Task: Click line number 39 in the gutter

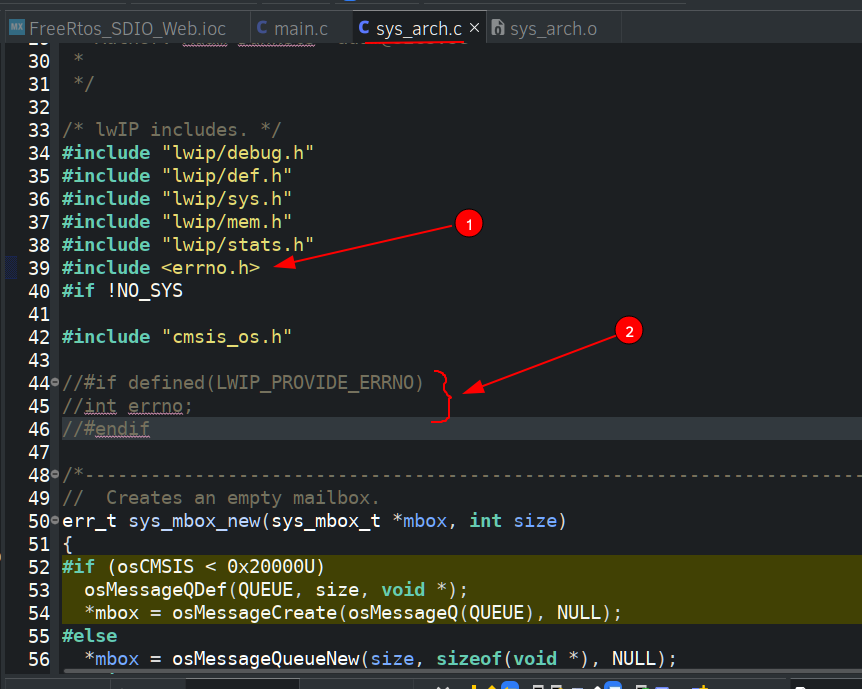Action: pos(38,268)
